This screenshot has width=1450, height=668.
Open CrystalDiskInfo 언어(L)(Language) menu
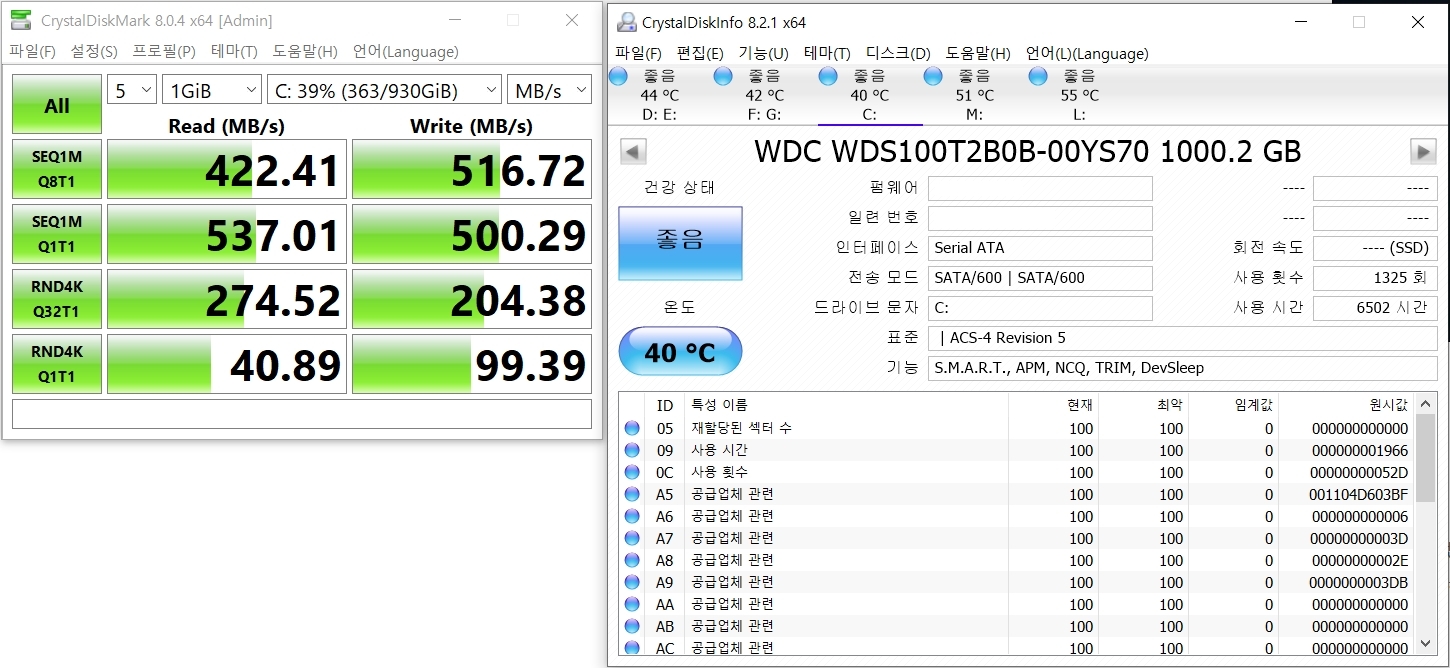click(1087, 54)
